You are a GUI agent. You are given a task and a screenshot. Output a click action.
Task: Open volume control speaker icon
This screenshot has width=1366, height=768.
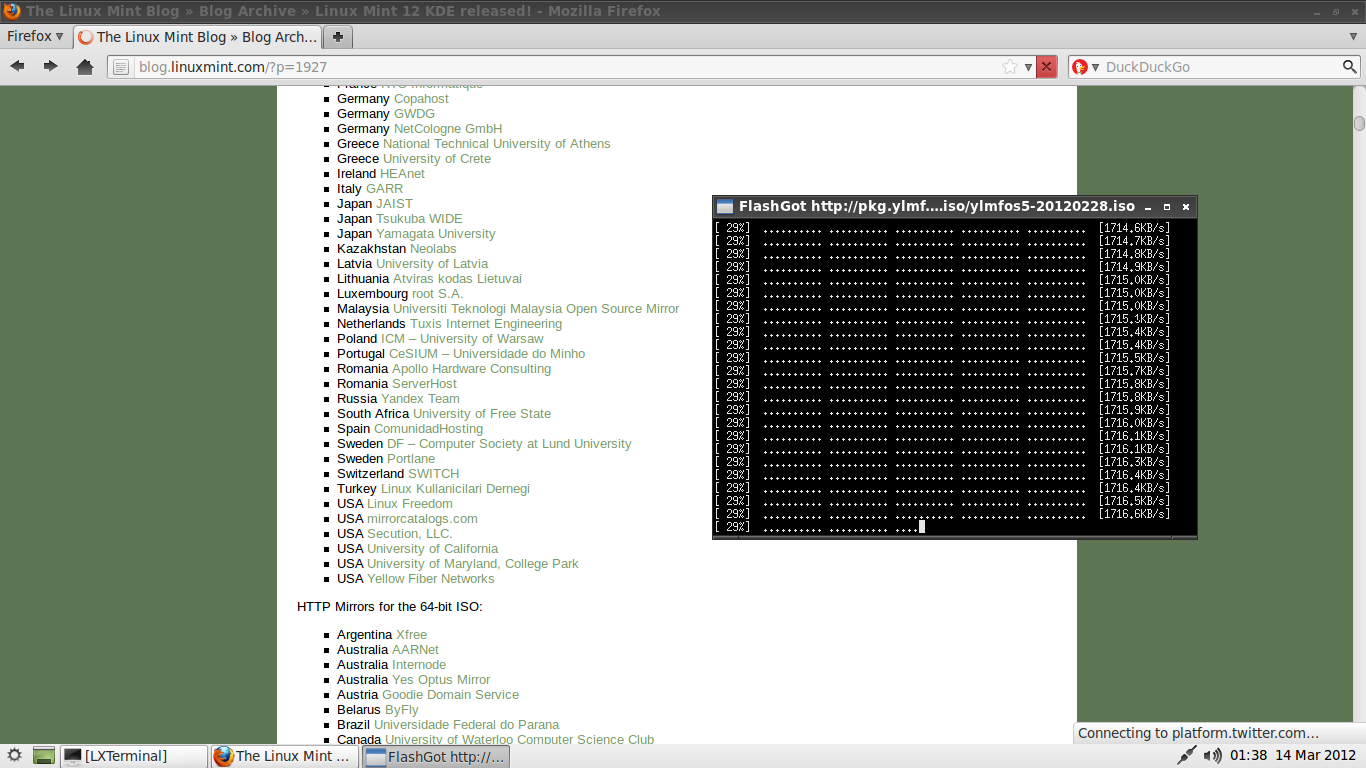(1212, 756)
